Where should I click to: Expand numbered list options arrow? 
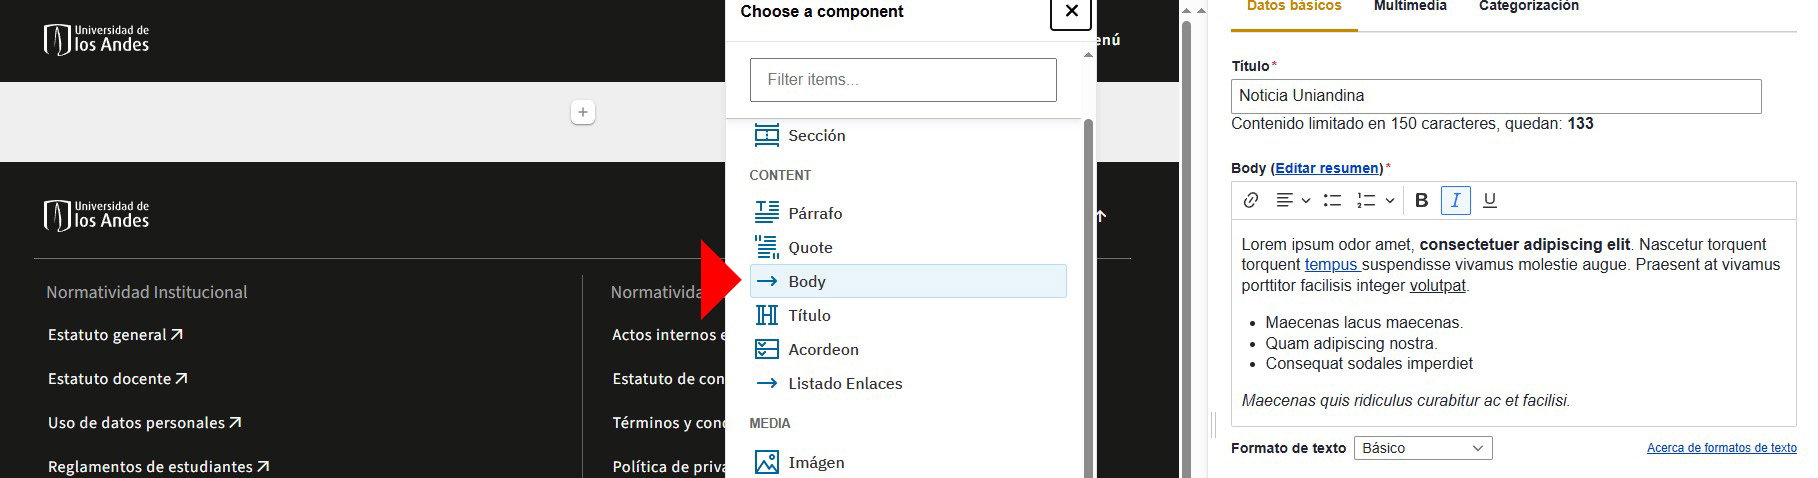point(1389,200)
